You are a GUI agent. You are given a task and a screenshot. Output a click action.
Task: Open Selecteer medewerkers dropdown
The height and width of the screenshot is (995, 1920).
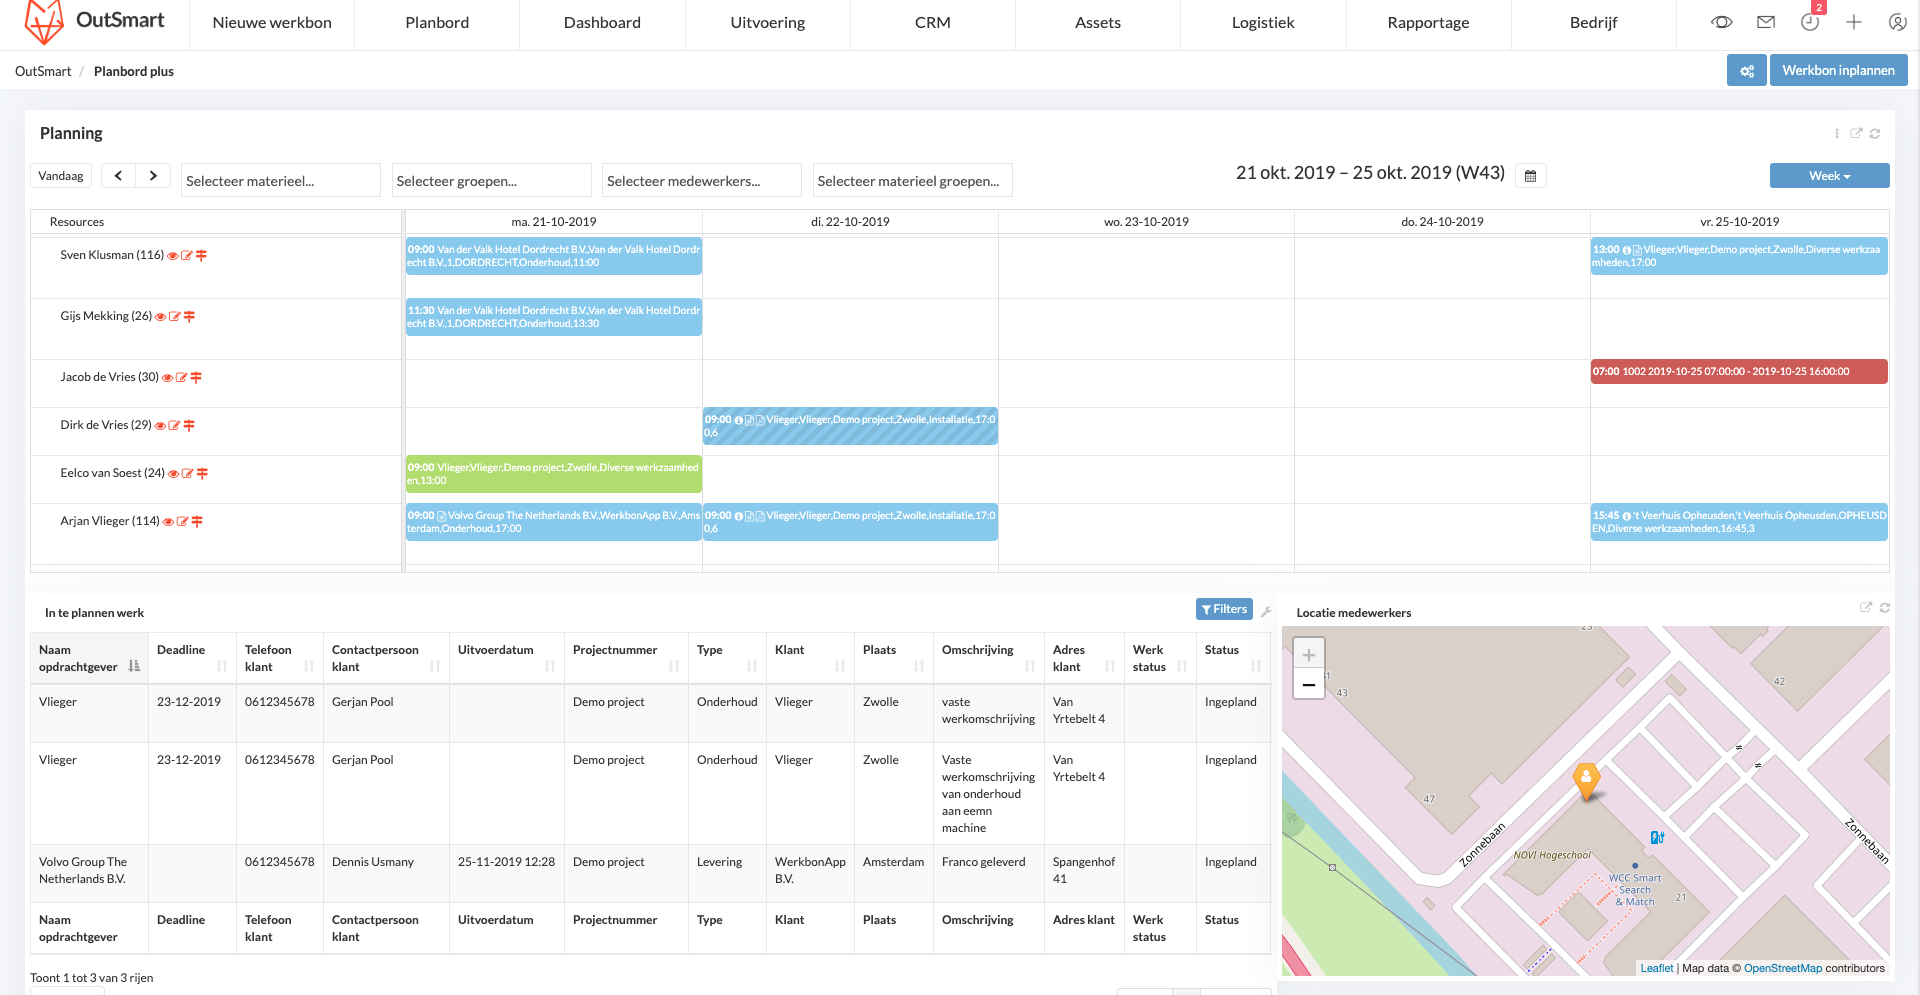pyautogui.click(x=702, y=181)
